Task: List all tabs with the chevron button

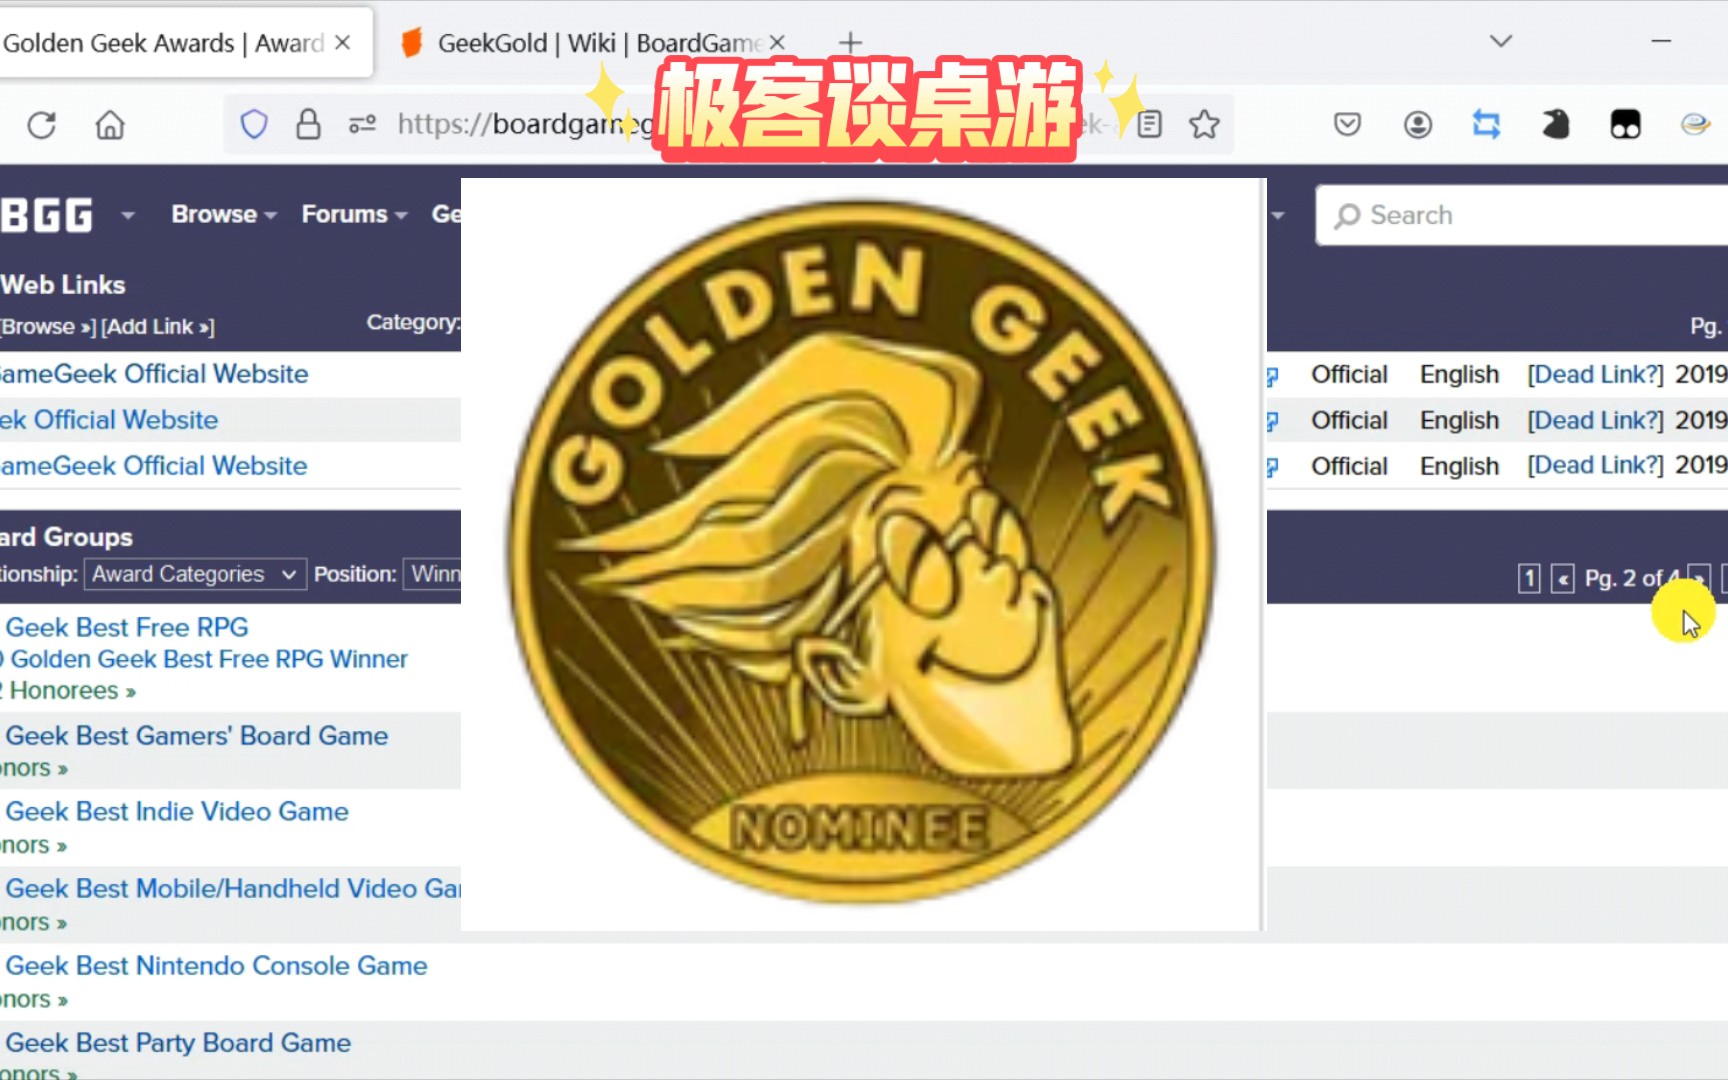Action: [1500, 41]
